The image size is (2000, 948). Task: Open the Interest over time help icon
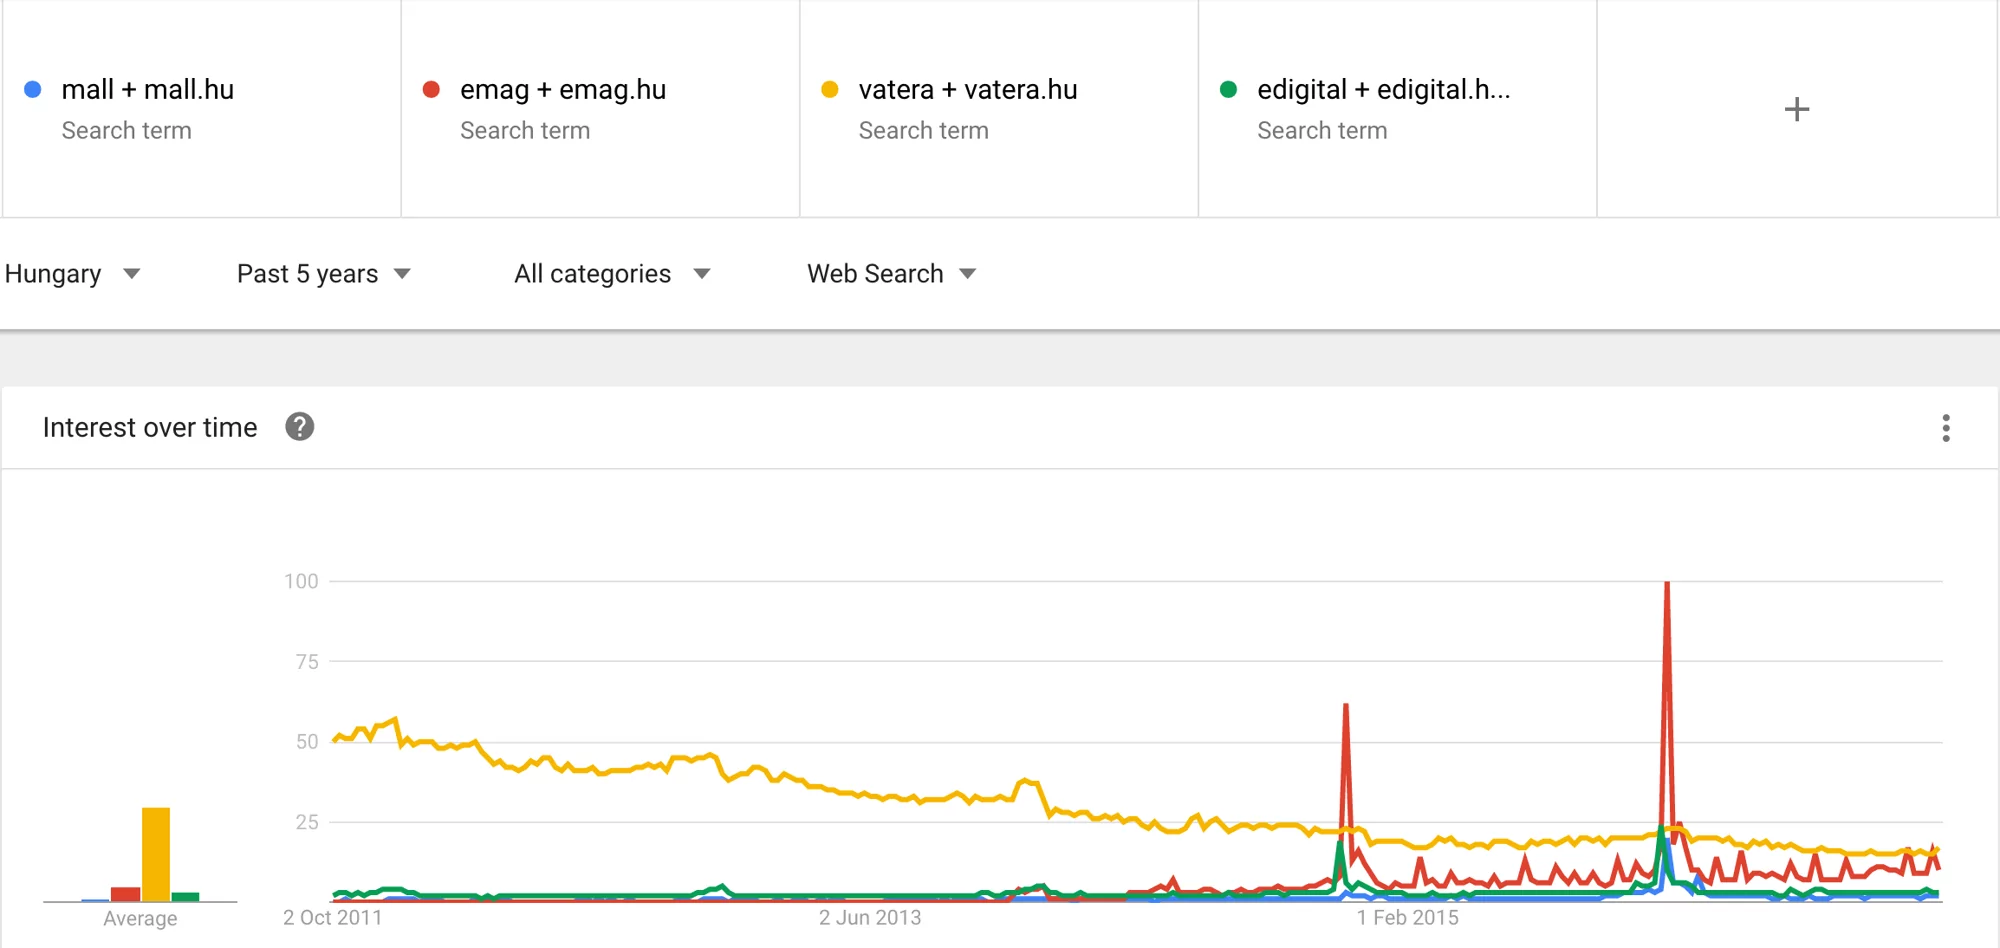pyautogui.click(x=299, y=427)
